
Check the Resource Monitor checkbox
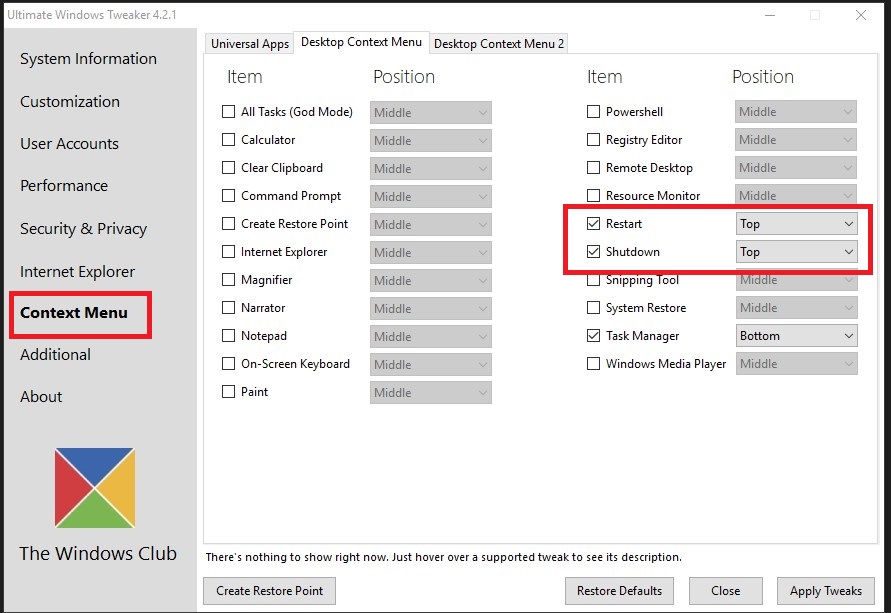593,195
